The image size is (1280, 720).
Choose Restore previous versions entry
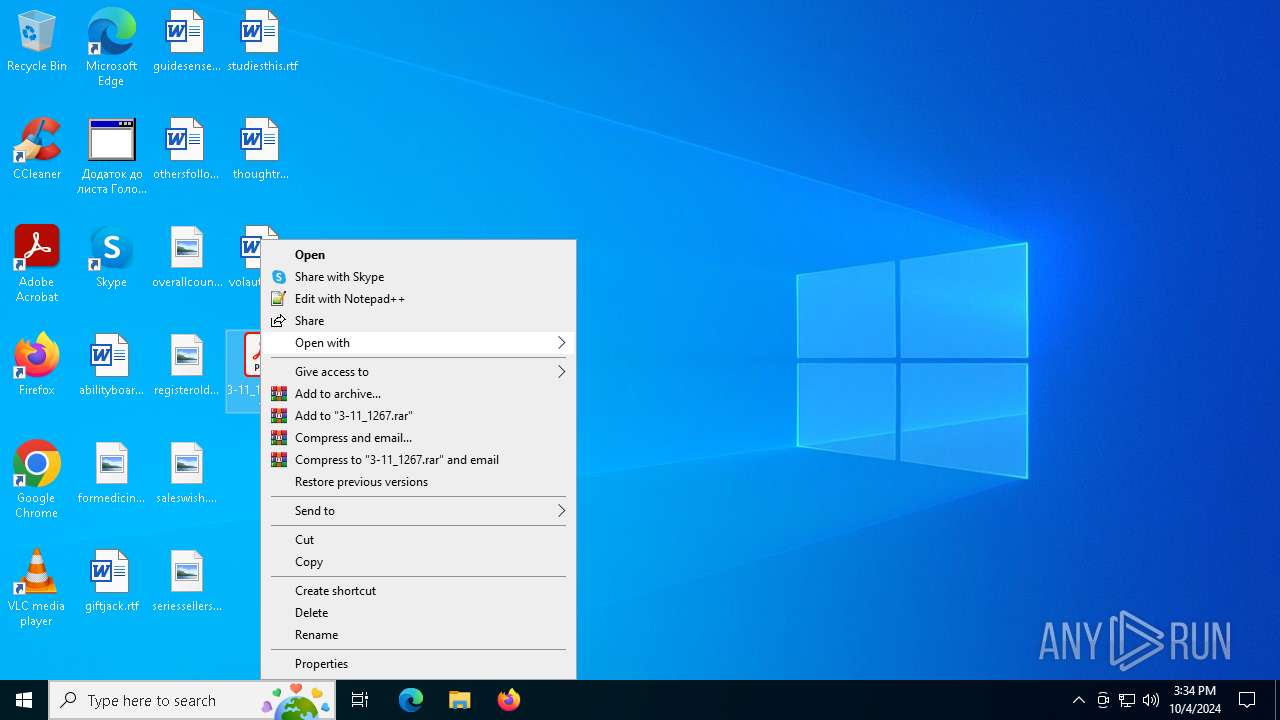click(418, 482)
